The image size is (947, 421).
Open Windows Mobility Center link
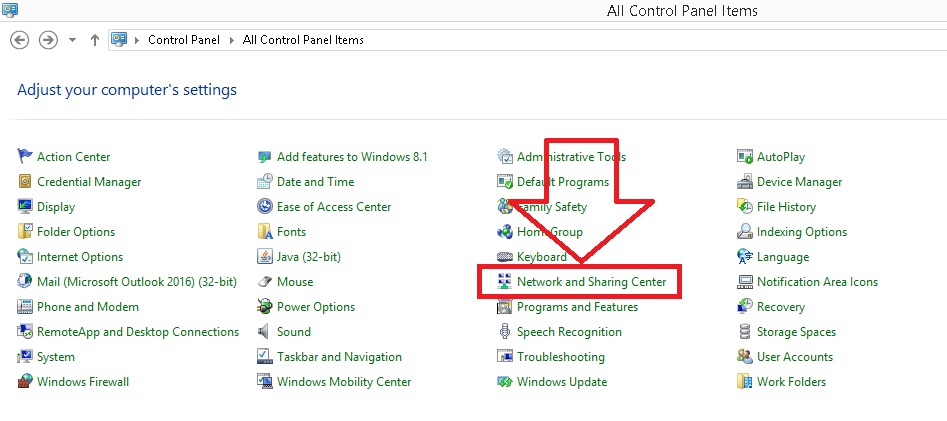coord(344,382)
